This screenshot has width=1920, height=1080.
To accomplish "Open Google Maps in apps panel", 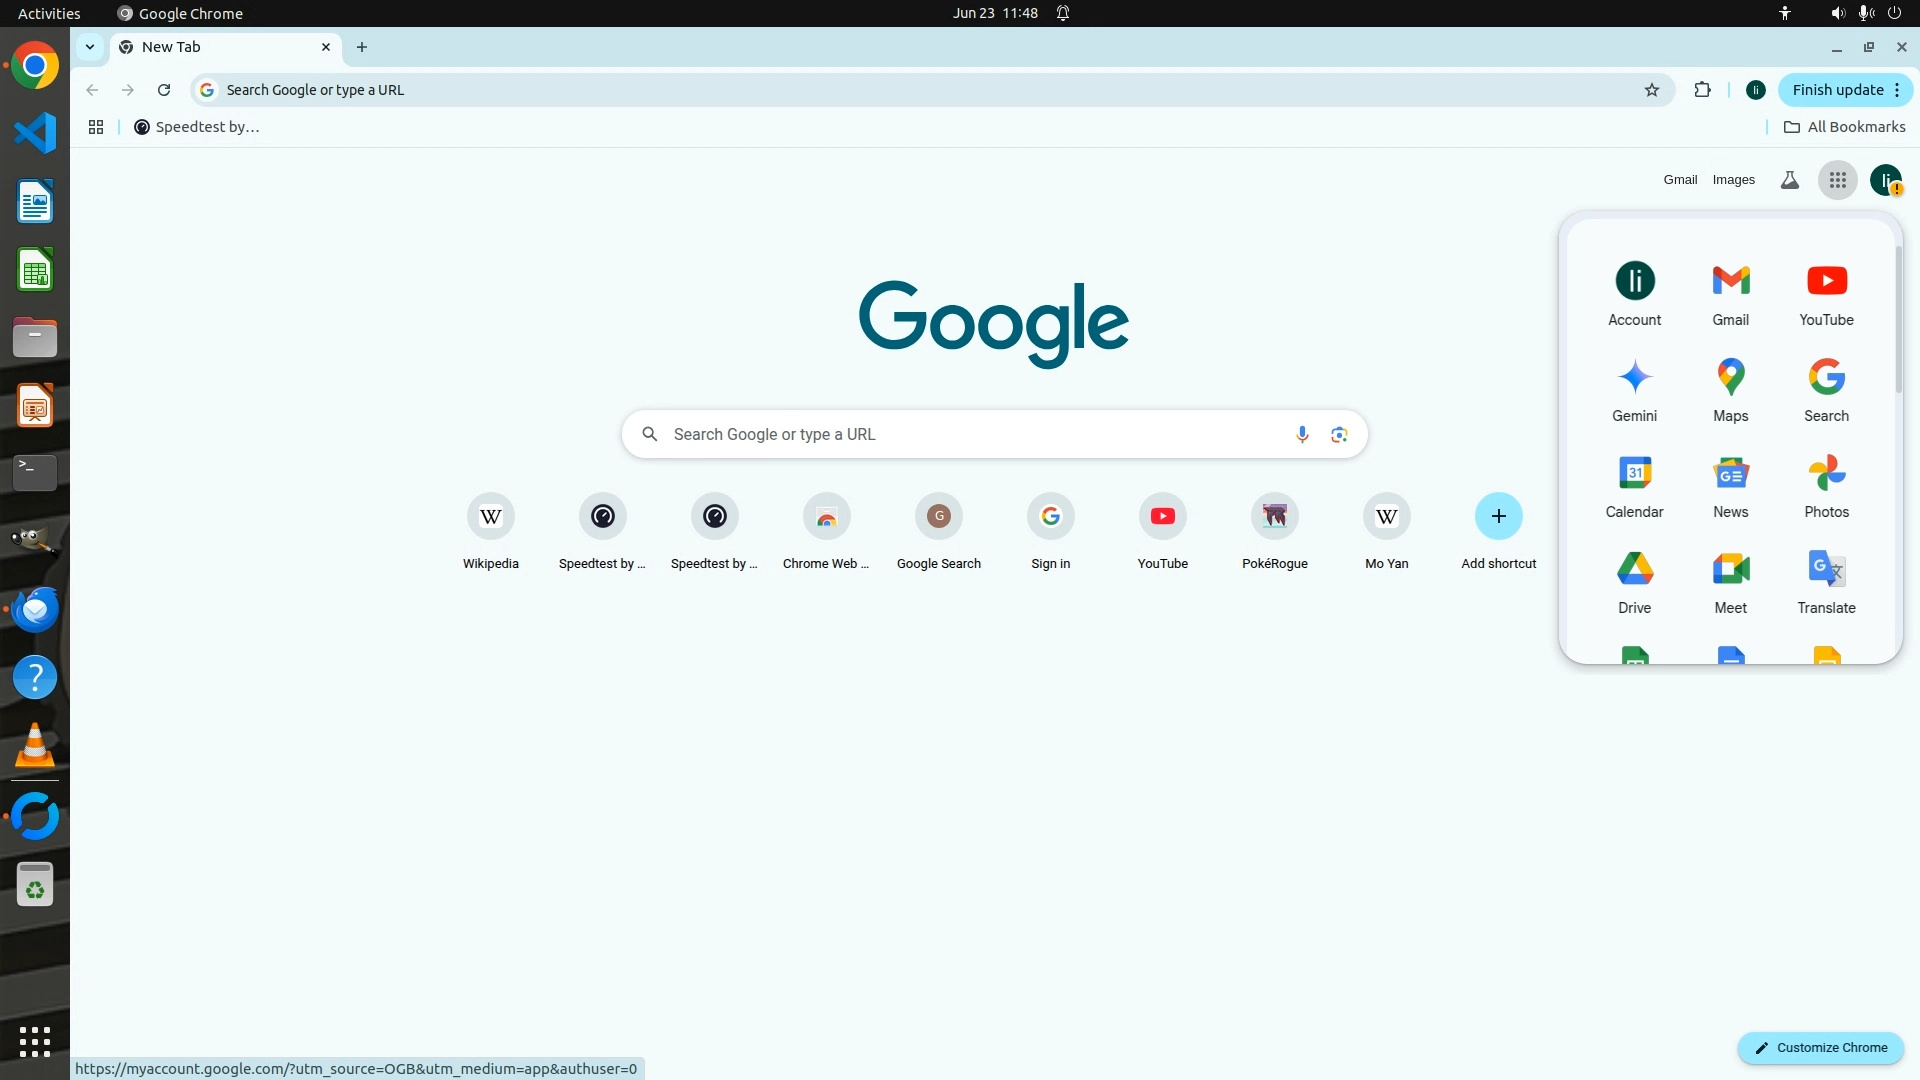I will pos(1730,390).
